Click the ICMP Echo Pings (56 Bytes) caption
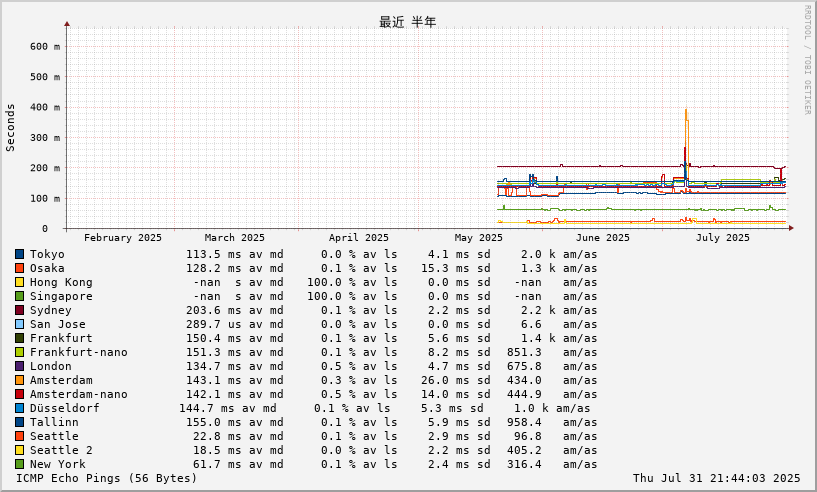The width and height of the screenshot is (817, 492). (x=107, y=478)
